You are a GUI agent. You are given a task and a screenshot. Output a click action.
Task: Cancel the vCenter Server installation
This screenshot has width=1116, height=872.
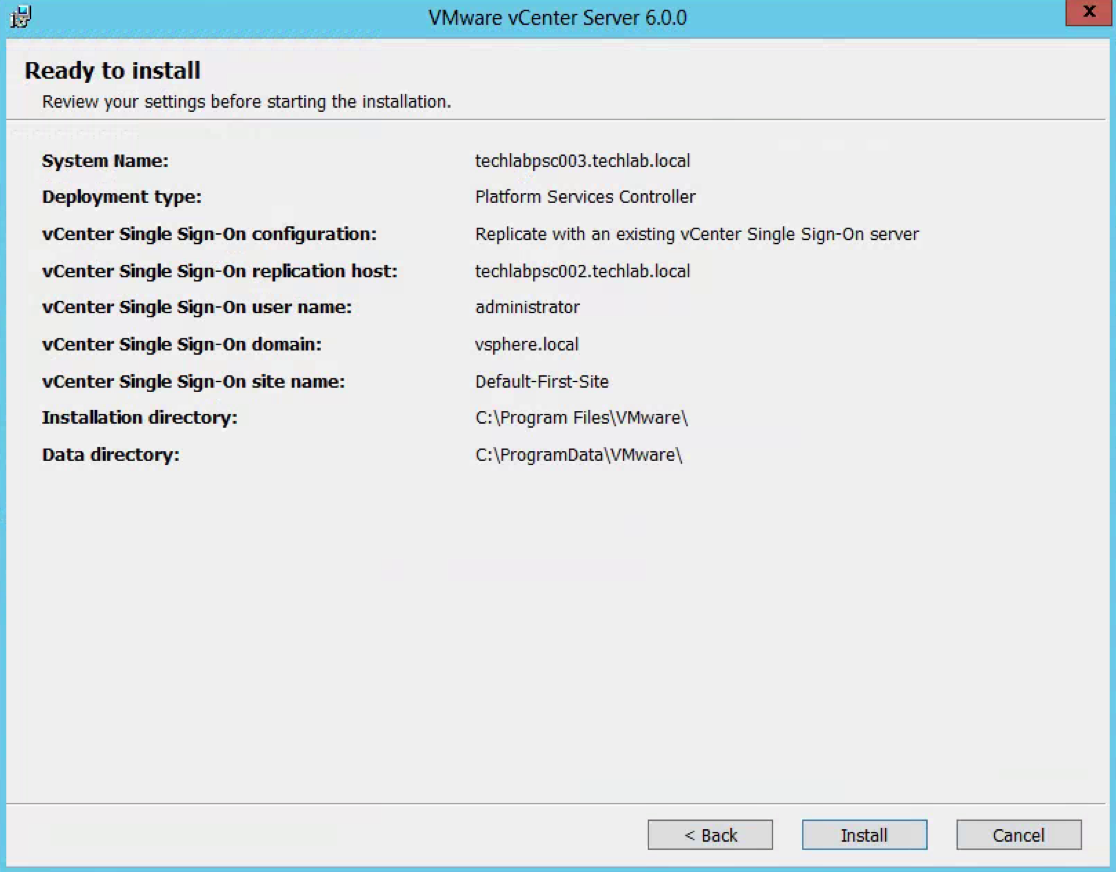tap(1018, 834)
